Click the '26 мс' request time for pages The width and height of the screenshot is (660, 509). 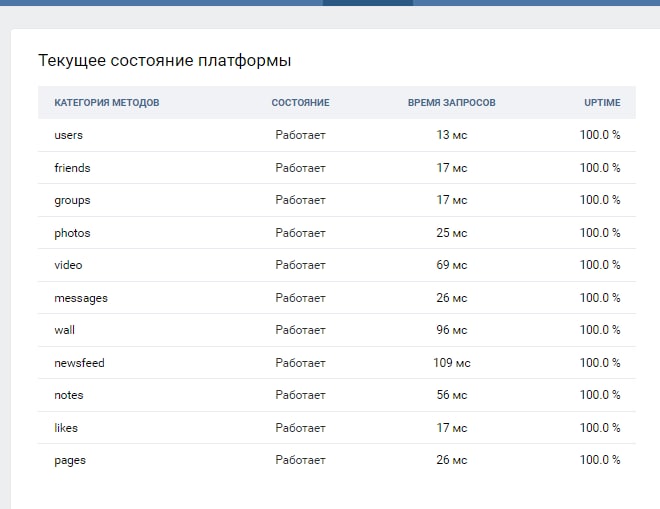tap(452, 460)
